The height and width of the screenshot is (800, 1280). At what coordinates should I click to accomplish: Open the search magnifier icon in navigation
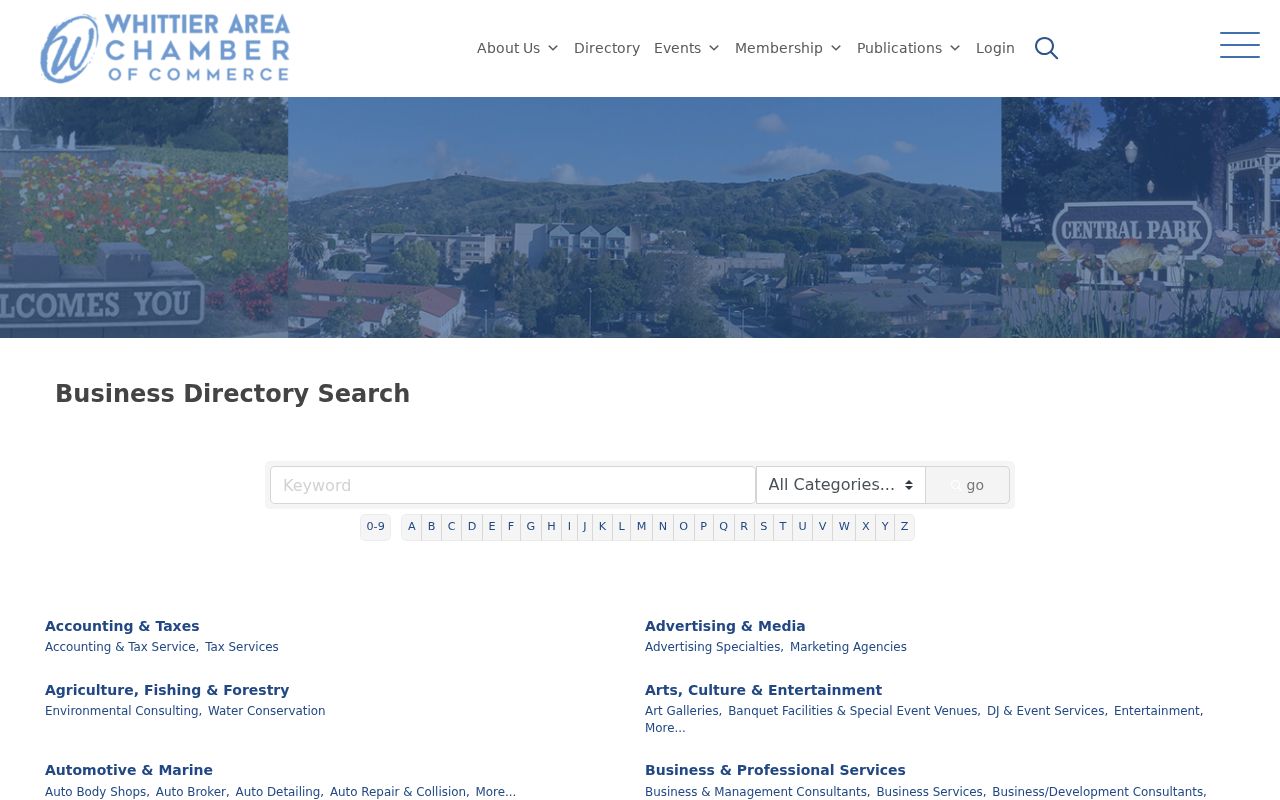1046,48
